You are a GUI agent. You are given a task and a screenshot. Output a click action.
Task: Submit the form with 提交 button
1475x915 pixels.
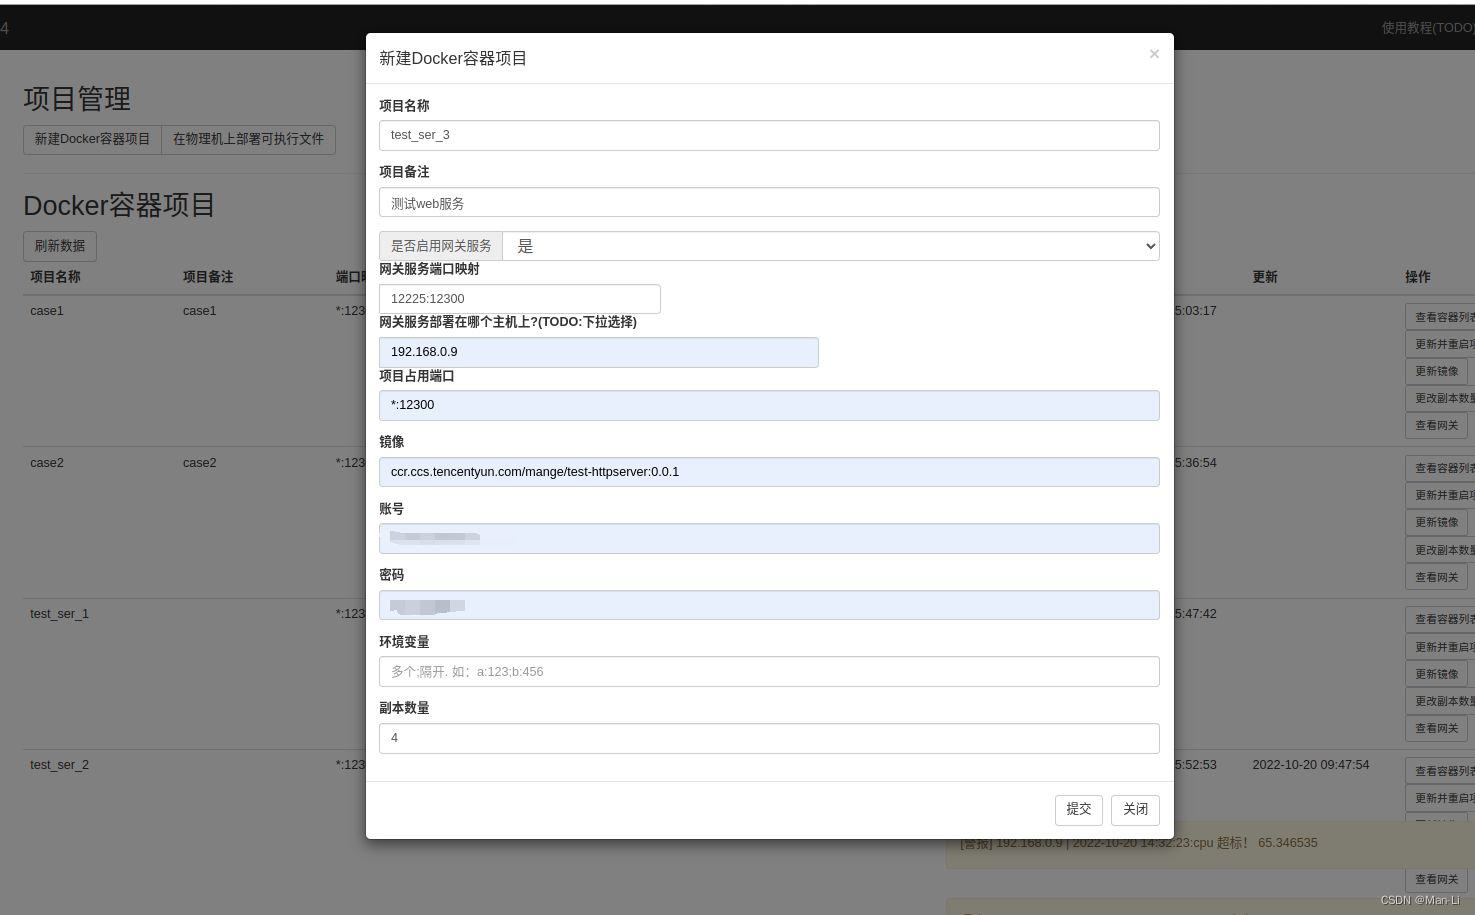click(1079, 810)
